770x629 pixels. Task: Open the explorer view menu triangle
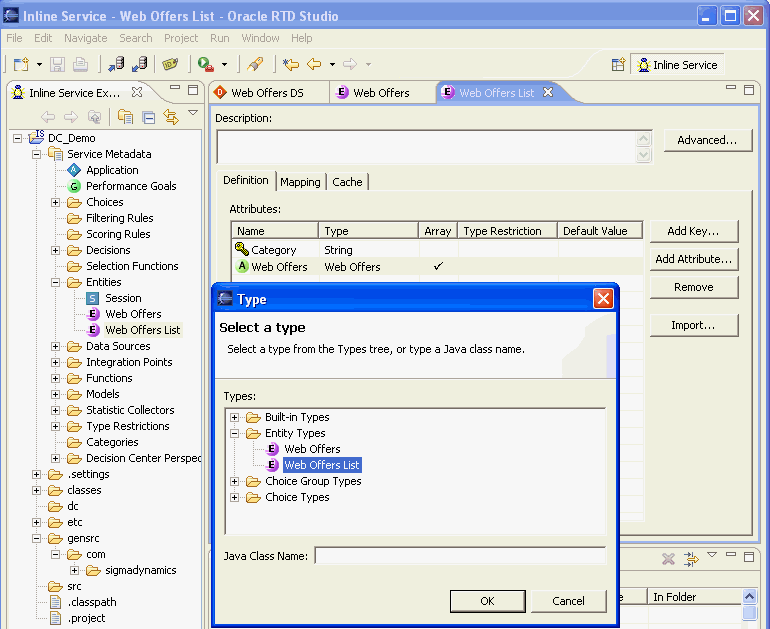coord(193,113)
